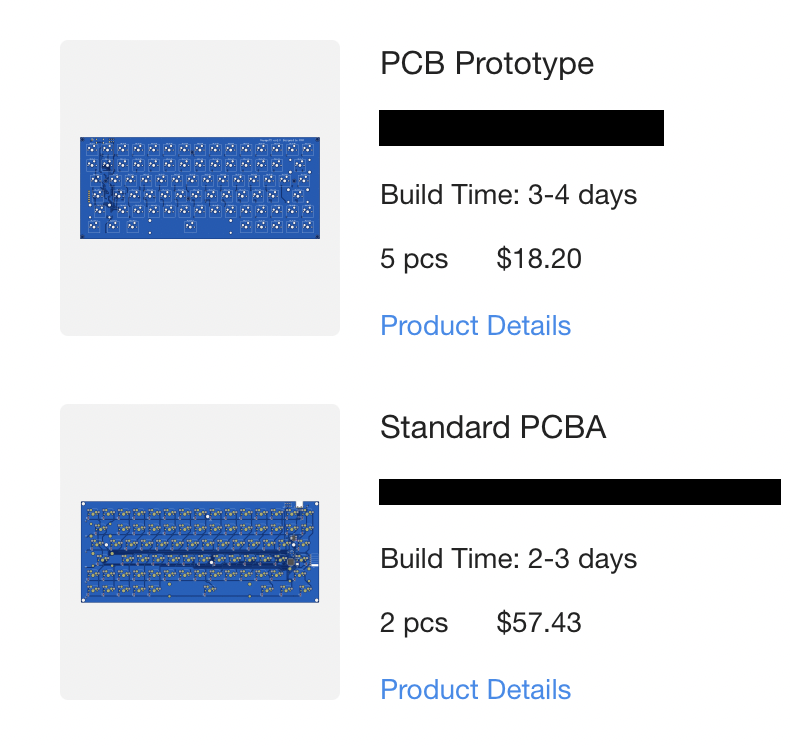Click the $57.43 price
Viewport: 790px width, 746px height.
pos(539,623)
